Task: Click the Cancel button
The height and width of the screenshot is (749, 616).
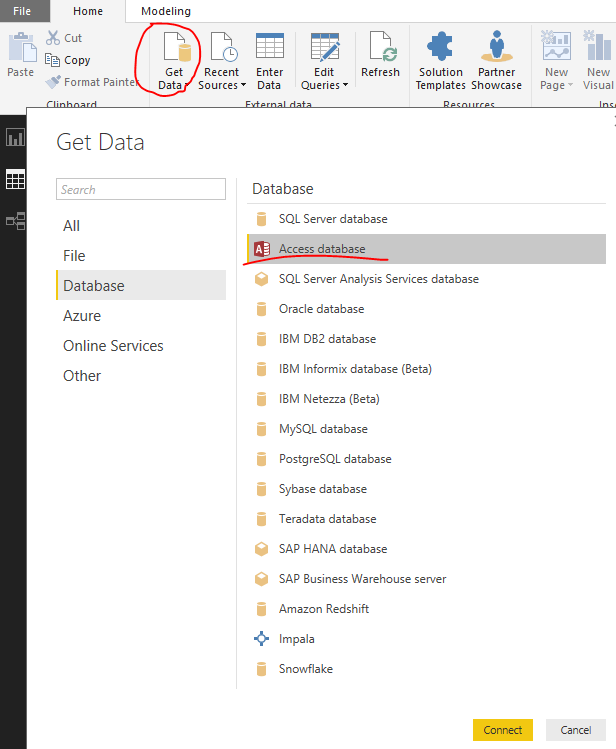Action: pos(576,730)
